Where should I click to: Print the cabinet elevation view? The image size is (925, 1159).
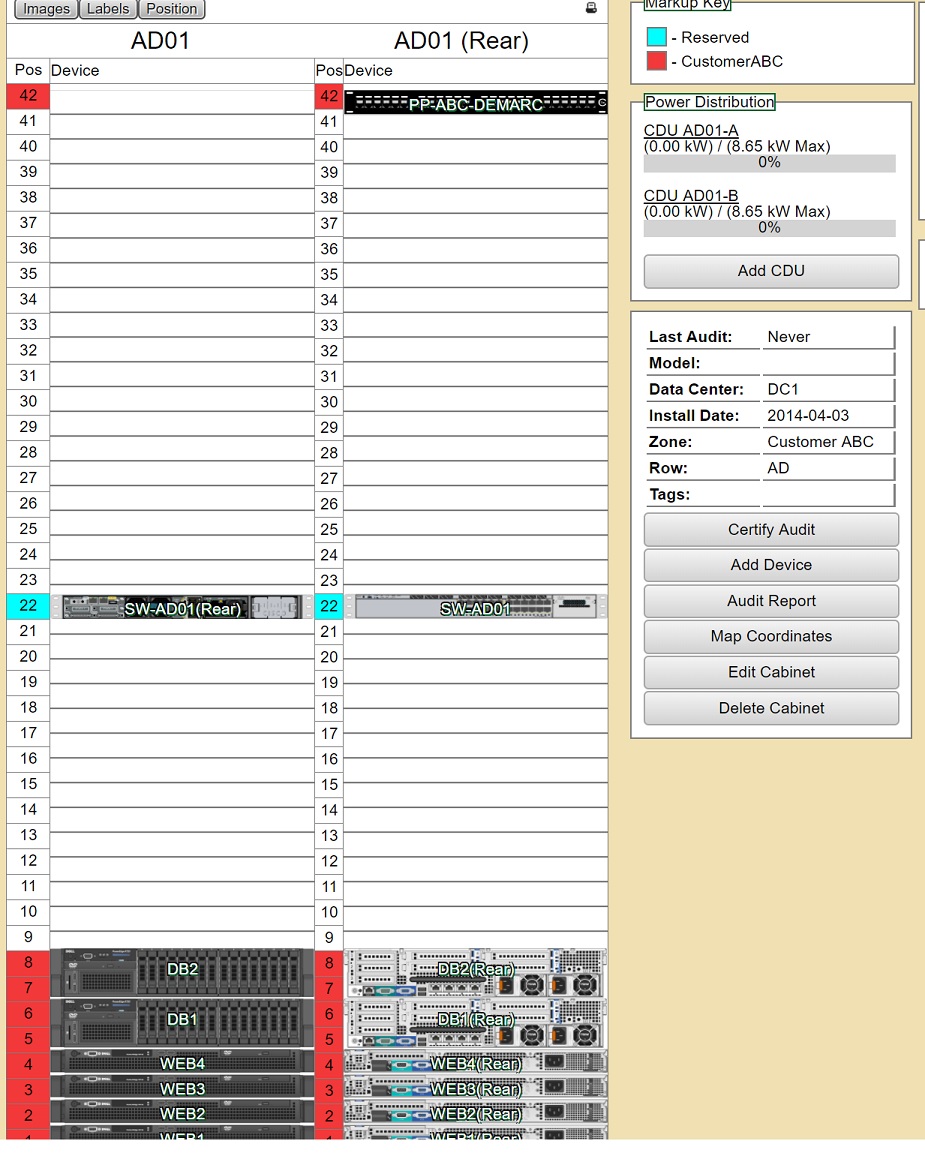590,7
